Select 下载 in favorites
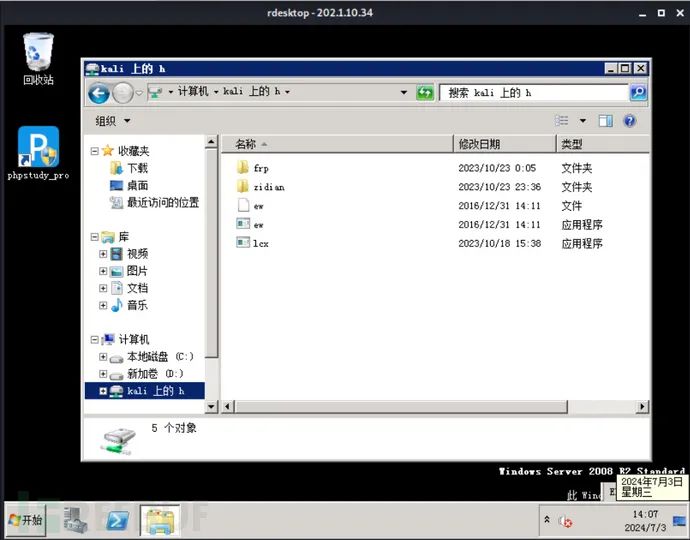The height and width of the screenshot is (540, 690). [x=128, y=168]
